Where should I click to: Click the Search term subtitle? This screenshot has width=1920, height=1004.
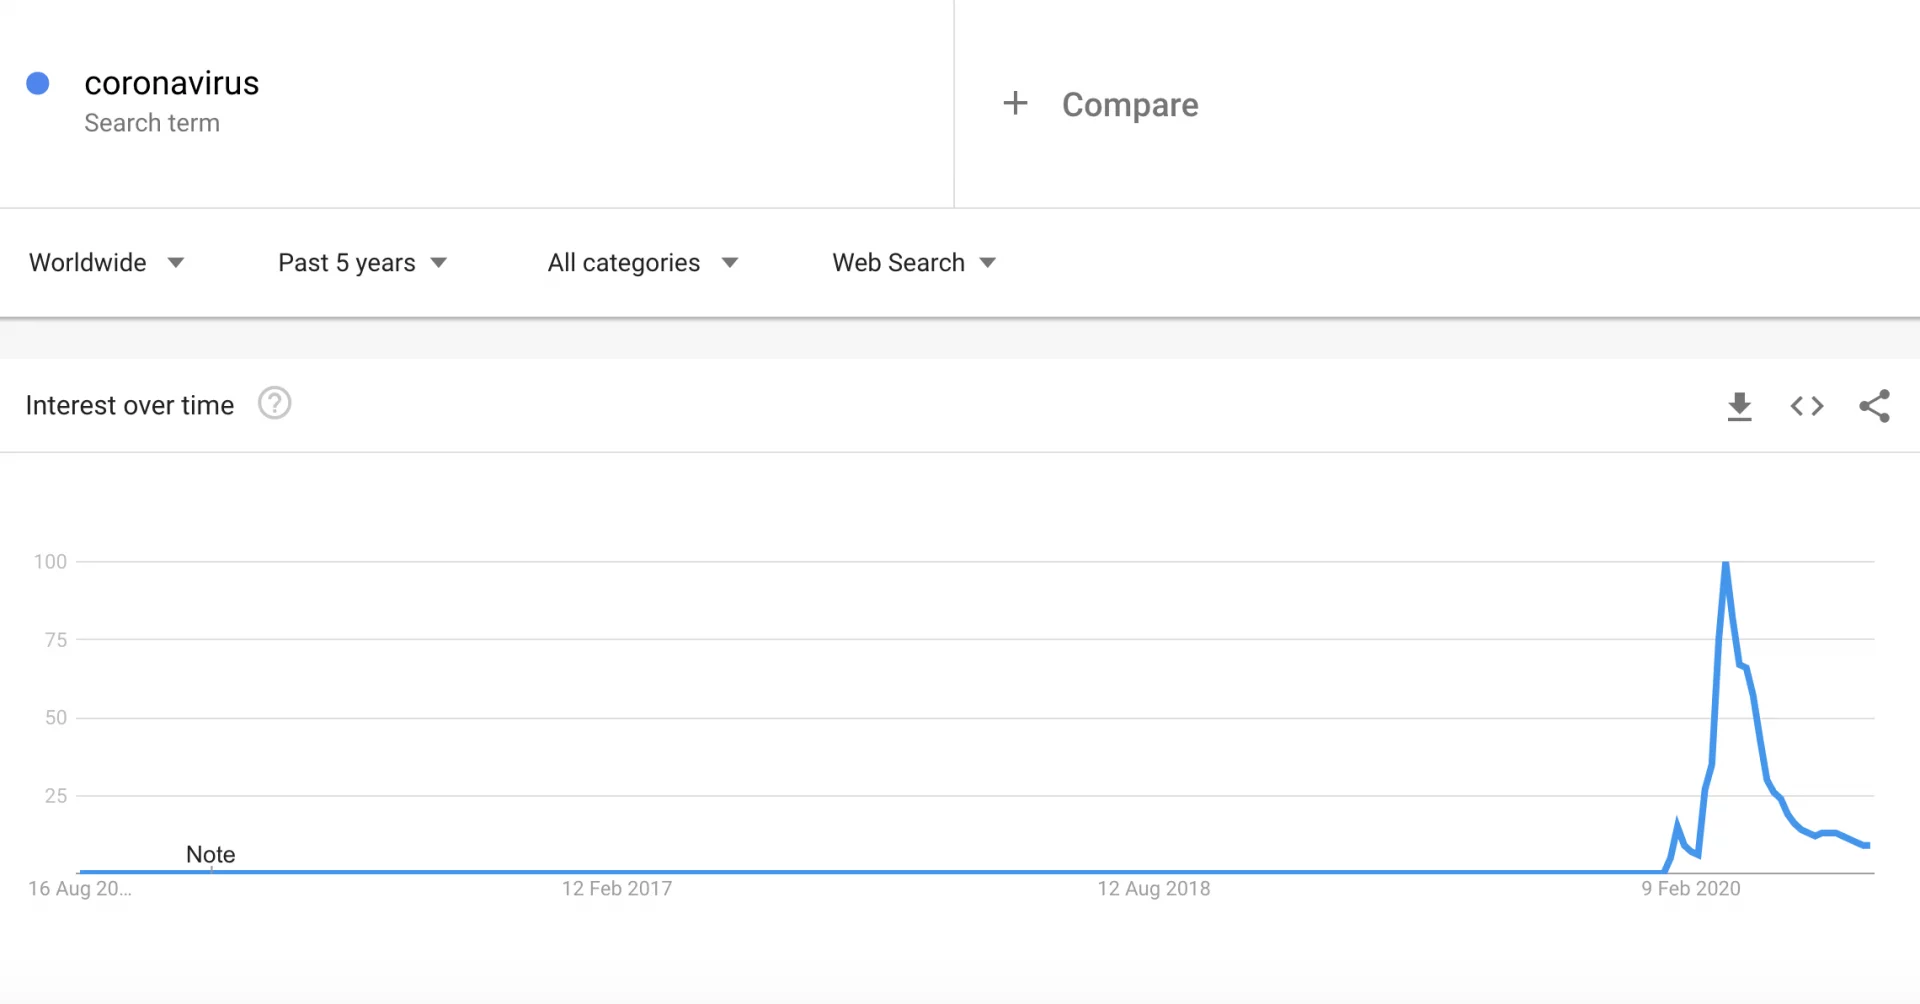152,123
